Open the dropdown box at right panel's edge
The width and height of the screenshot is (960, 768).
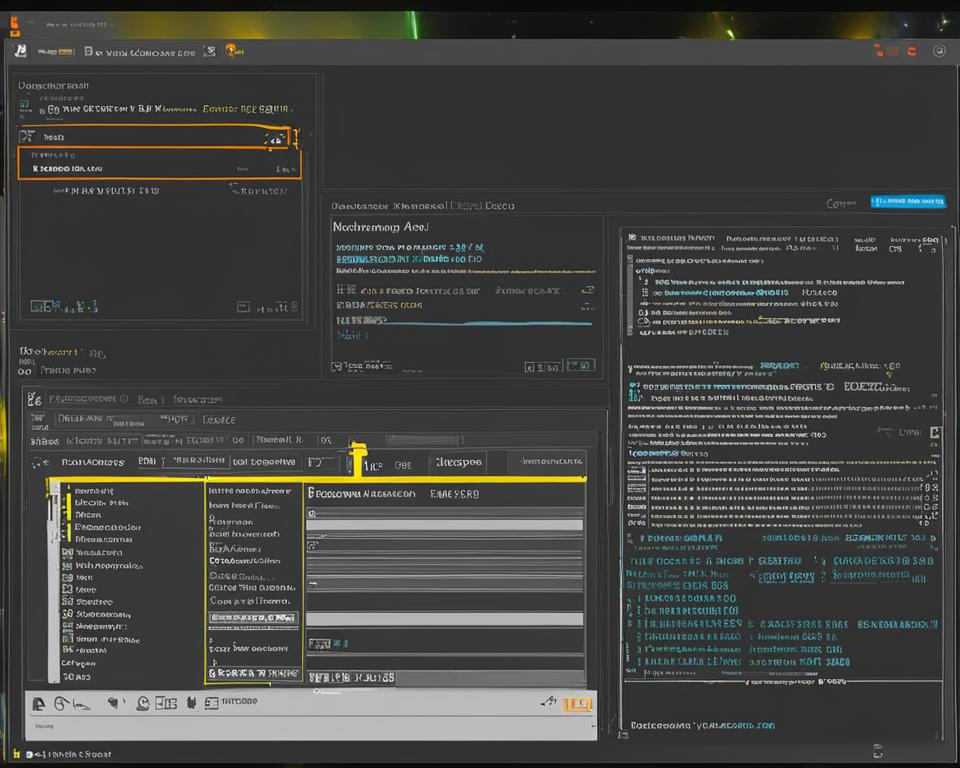(x=935, y=433)
